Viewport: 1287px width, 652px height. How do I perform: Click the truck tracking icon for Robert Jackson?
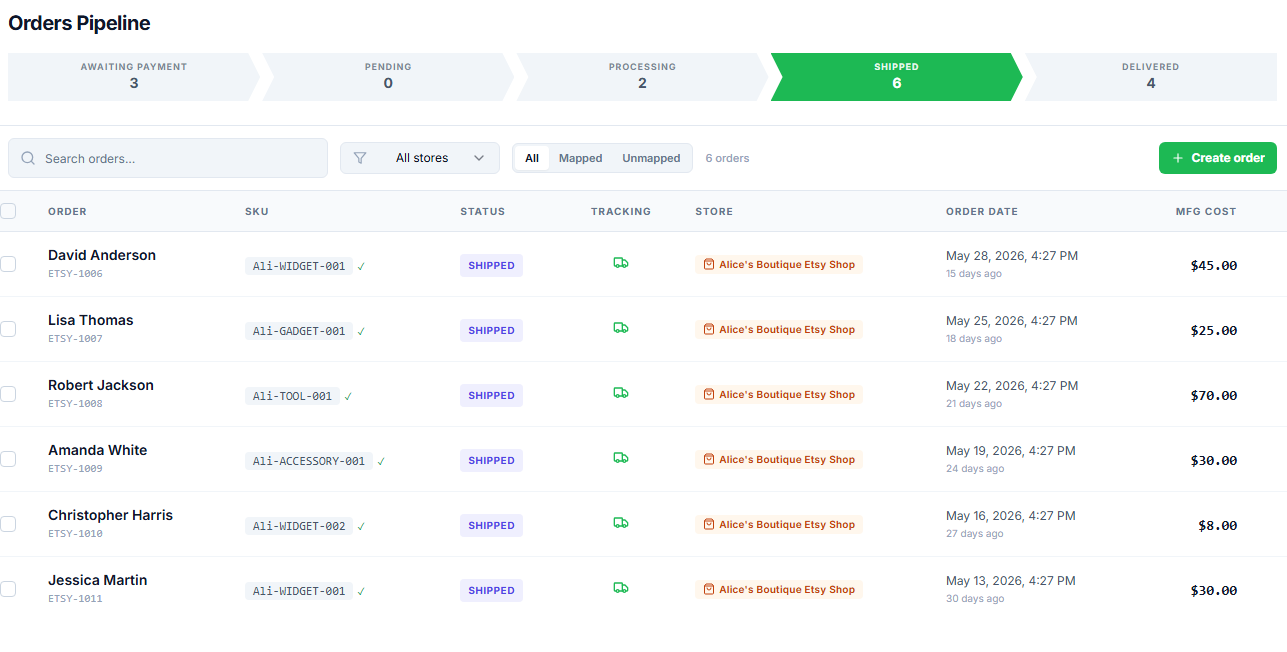pos(621,393)
